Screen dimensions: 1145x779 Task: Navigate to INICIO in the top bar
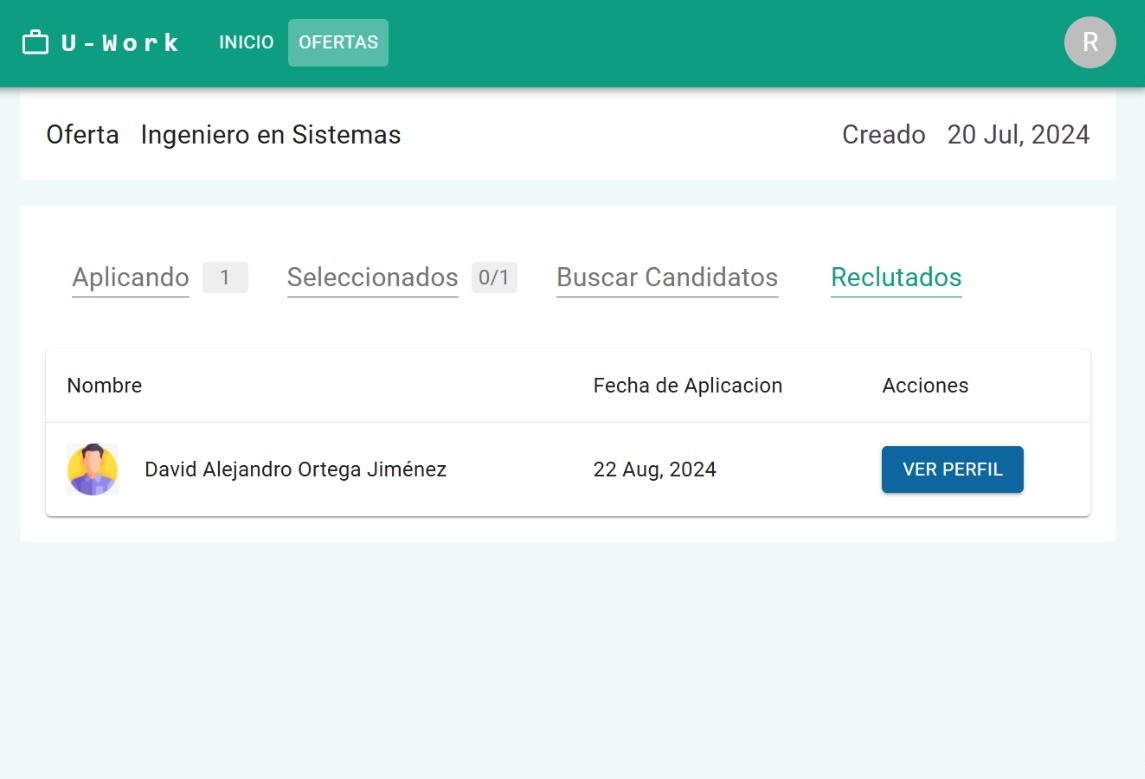click(245, 41)
